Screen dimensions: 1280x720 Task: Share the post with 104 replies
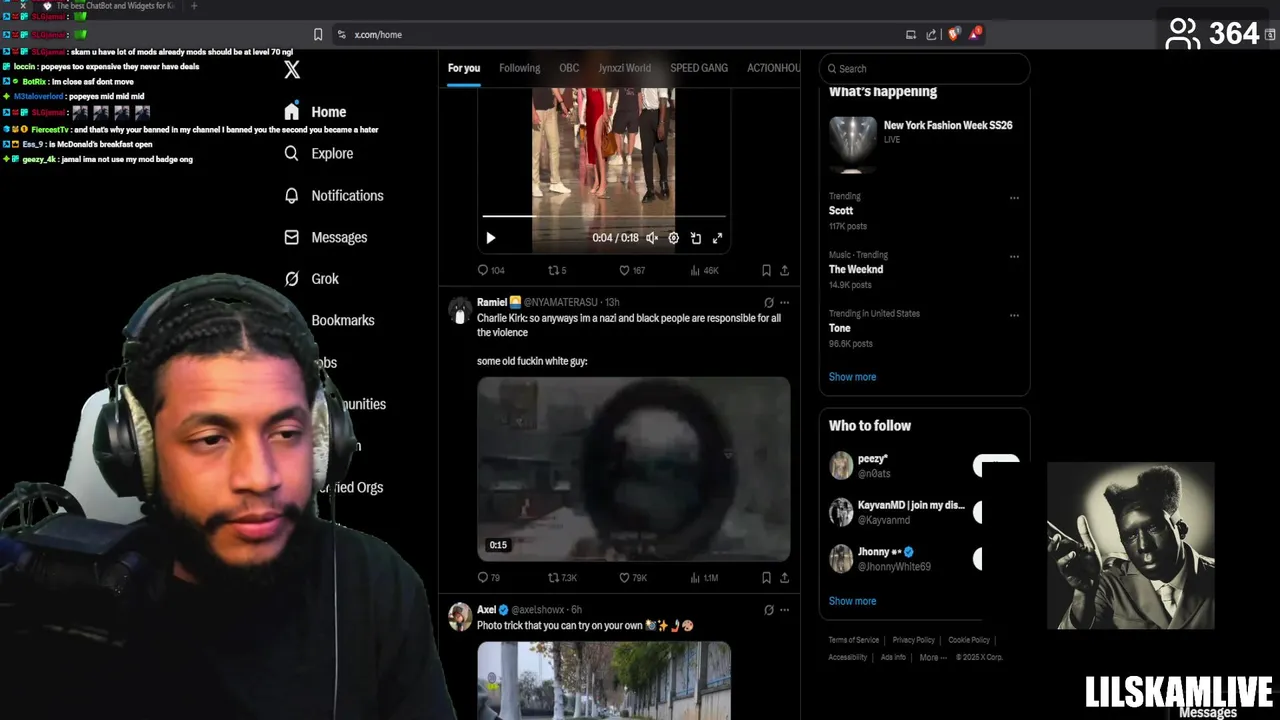click(x=784, y=270)
